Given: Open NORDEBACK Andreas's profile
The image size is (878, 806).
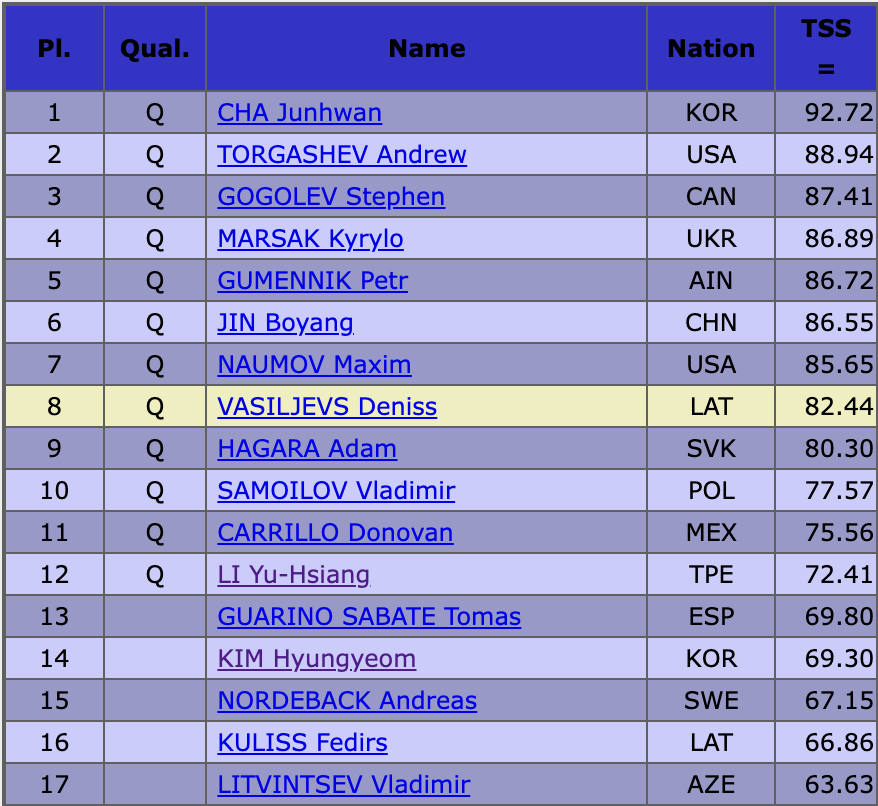Looking at the screenshot, I should coord(347,701).
